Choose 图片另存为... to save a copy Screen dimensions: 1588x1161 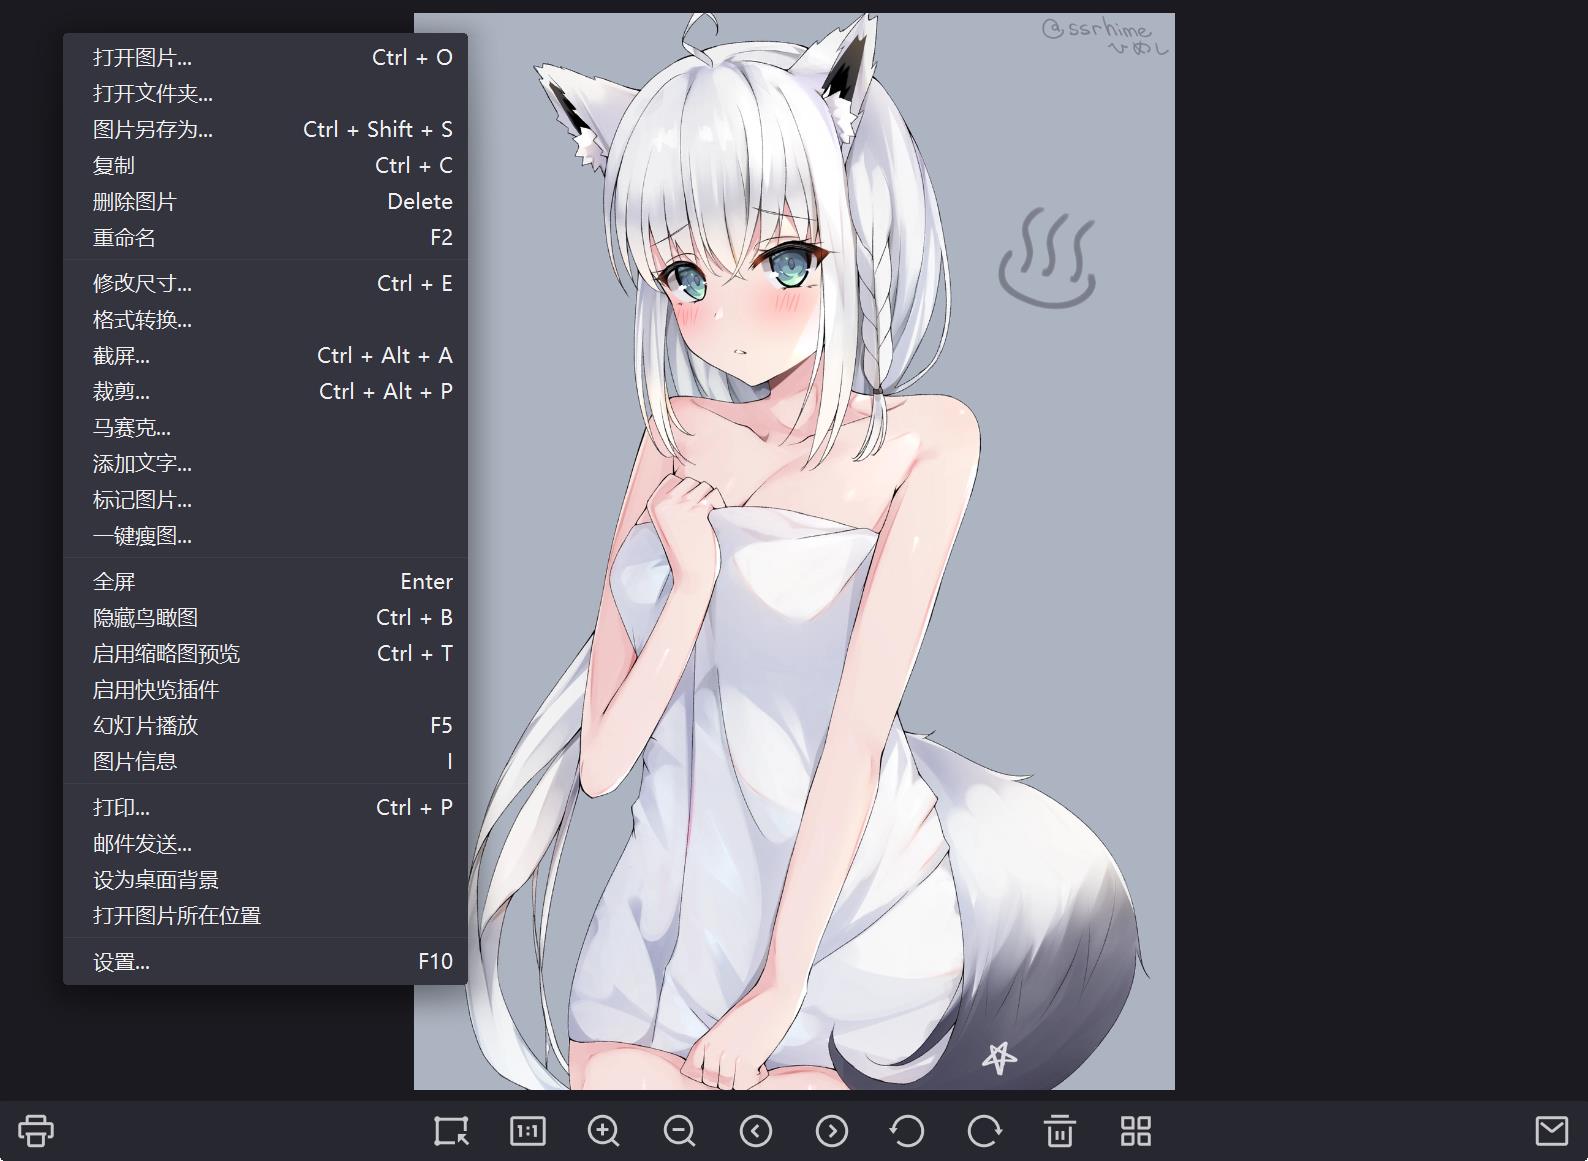[265, 130]
